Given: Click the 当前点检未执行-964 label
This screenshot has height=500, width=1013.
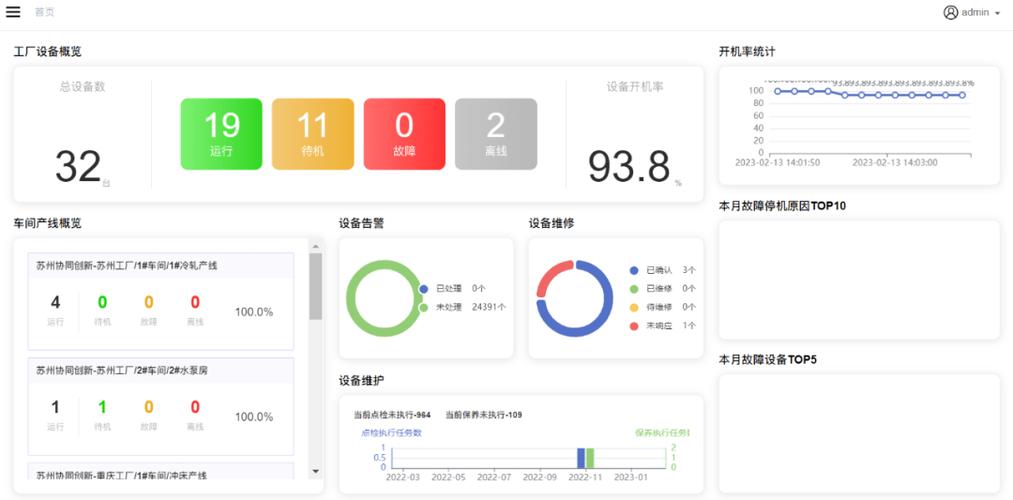Looking at the screenshot, I should [392, 415].
